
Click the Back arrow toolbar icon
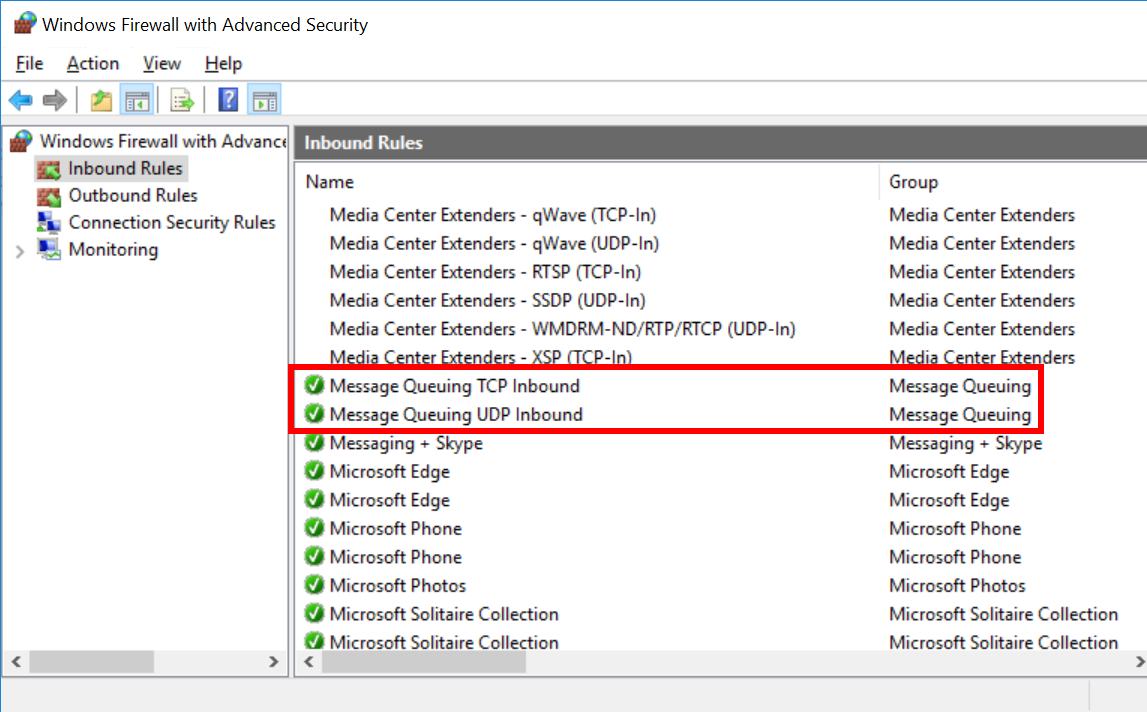(x=20, y=100)
